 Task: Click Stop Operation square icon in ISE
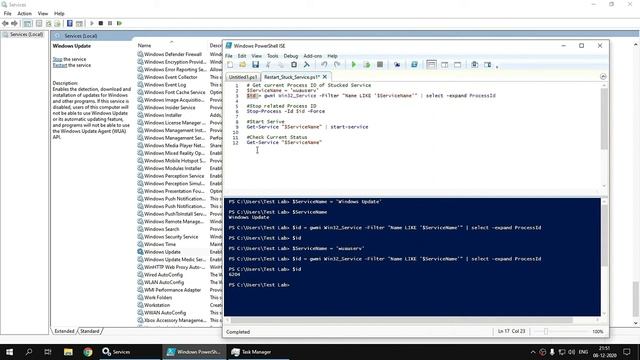pos(380,64)
